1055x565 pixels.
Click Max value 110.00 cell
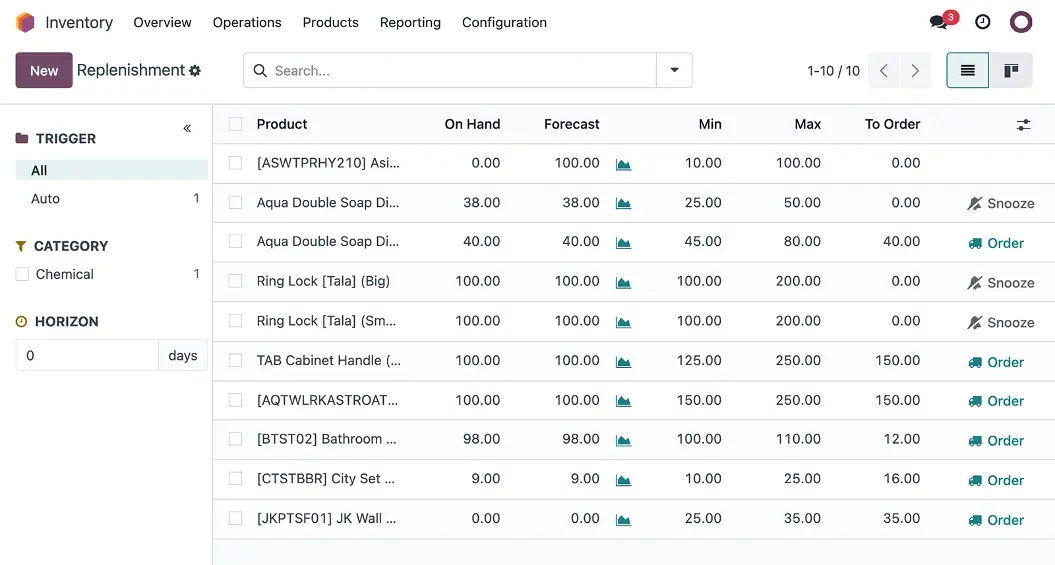[x=798, y=439]
